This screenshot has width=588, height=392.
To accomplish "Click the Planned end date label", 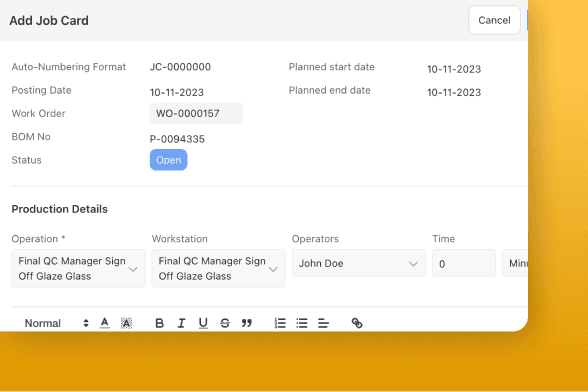I will pyautogui.click(x=329, y=90).
